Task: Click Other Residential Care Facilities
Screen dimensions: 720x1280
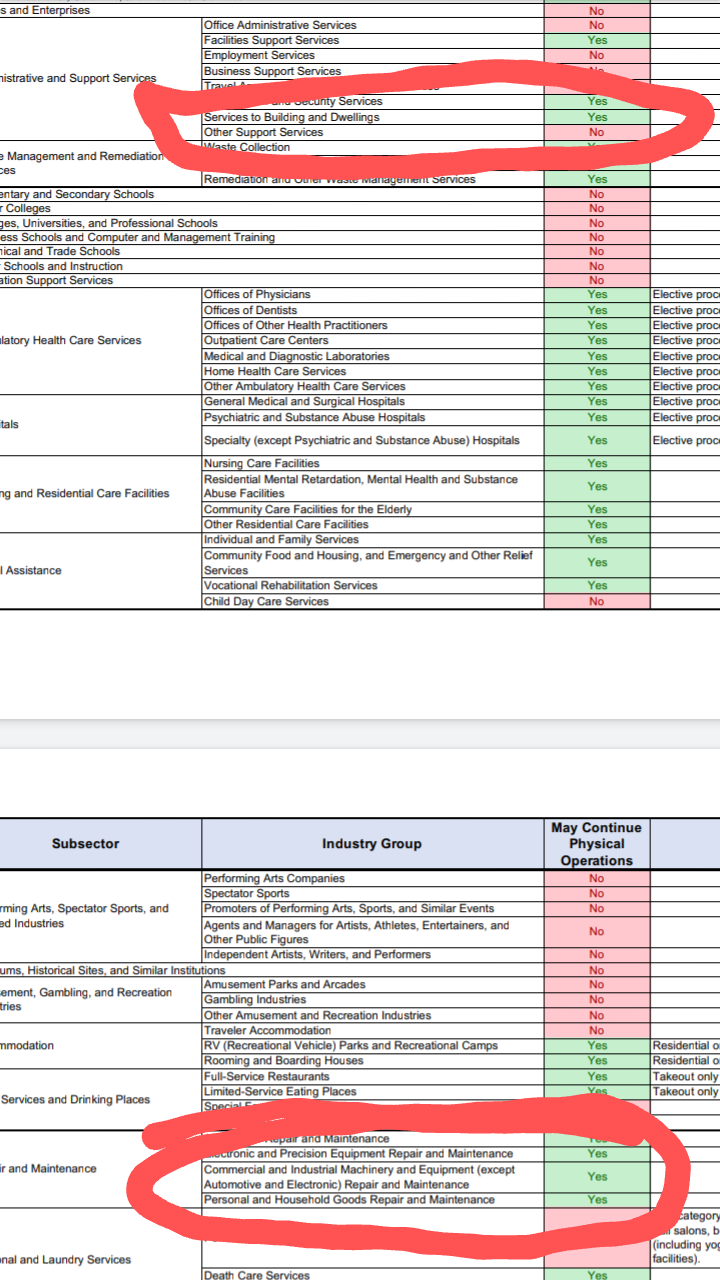Action: tap(373, 524)
